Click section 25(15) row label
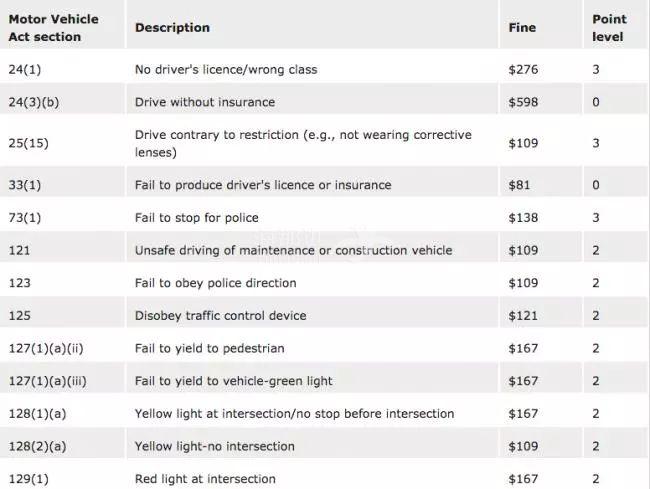 pos(29,143)
